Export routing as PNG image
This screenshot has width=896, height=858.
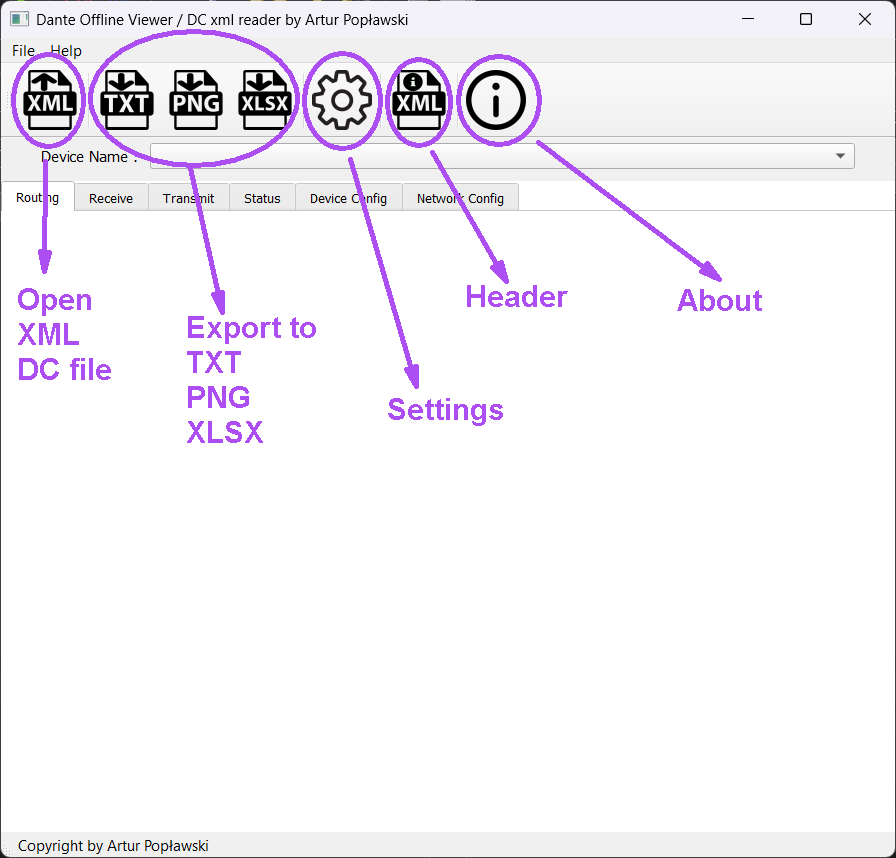click(195, 100)
